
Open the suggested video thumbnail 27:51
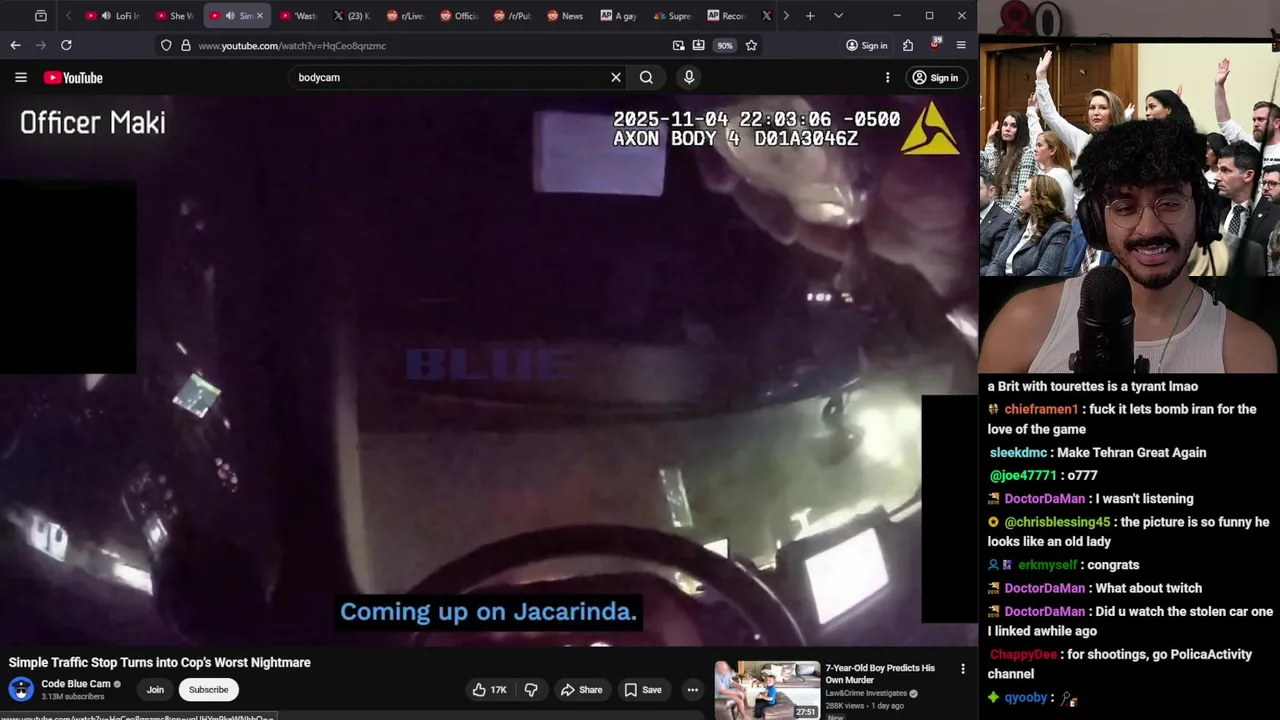coord(767,690)
